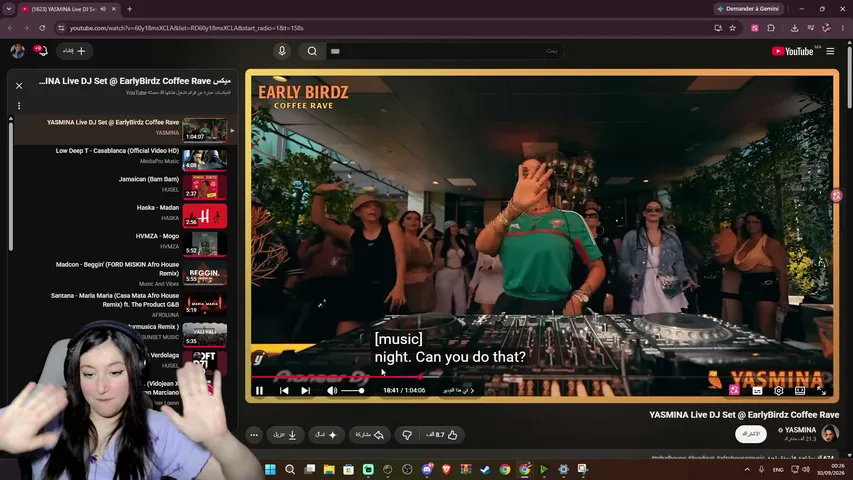Go back in the browser
The width and height of the screenshot is (853, 480).
[x=10, y=28]
